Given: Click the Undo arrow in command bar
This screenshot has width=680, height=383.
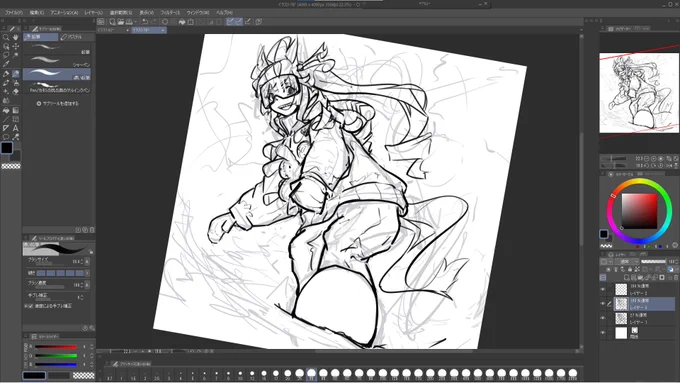Looking at the screenshot, I should pos(145,21).
